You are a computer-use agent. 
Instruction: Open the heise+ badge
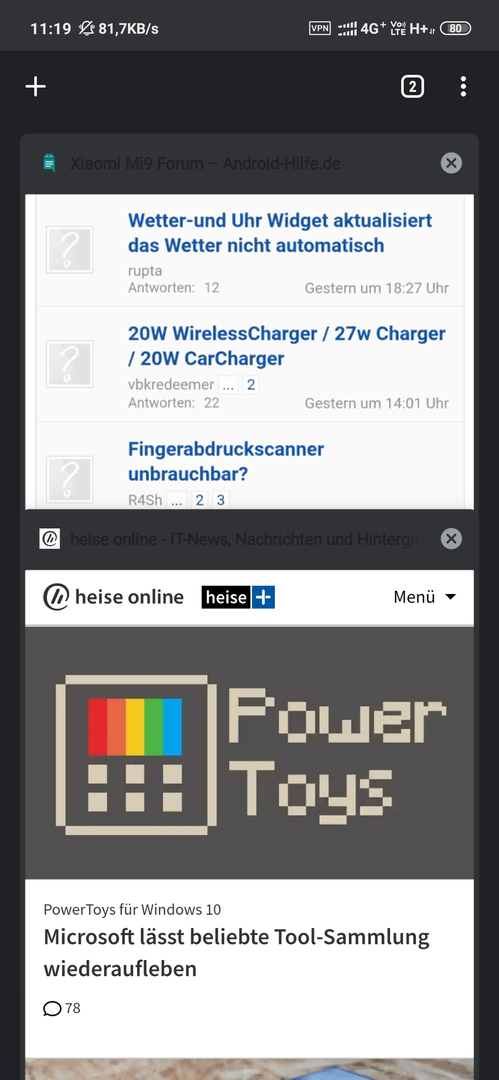click(238, 597)
